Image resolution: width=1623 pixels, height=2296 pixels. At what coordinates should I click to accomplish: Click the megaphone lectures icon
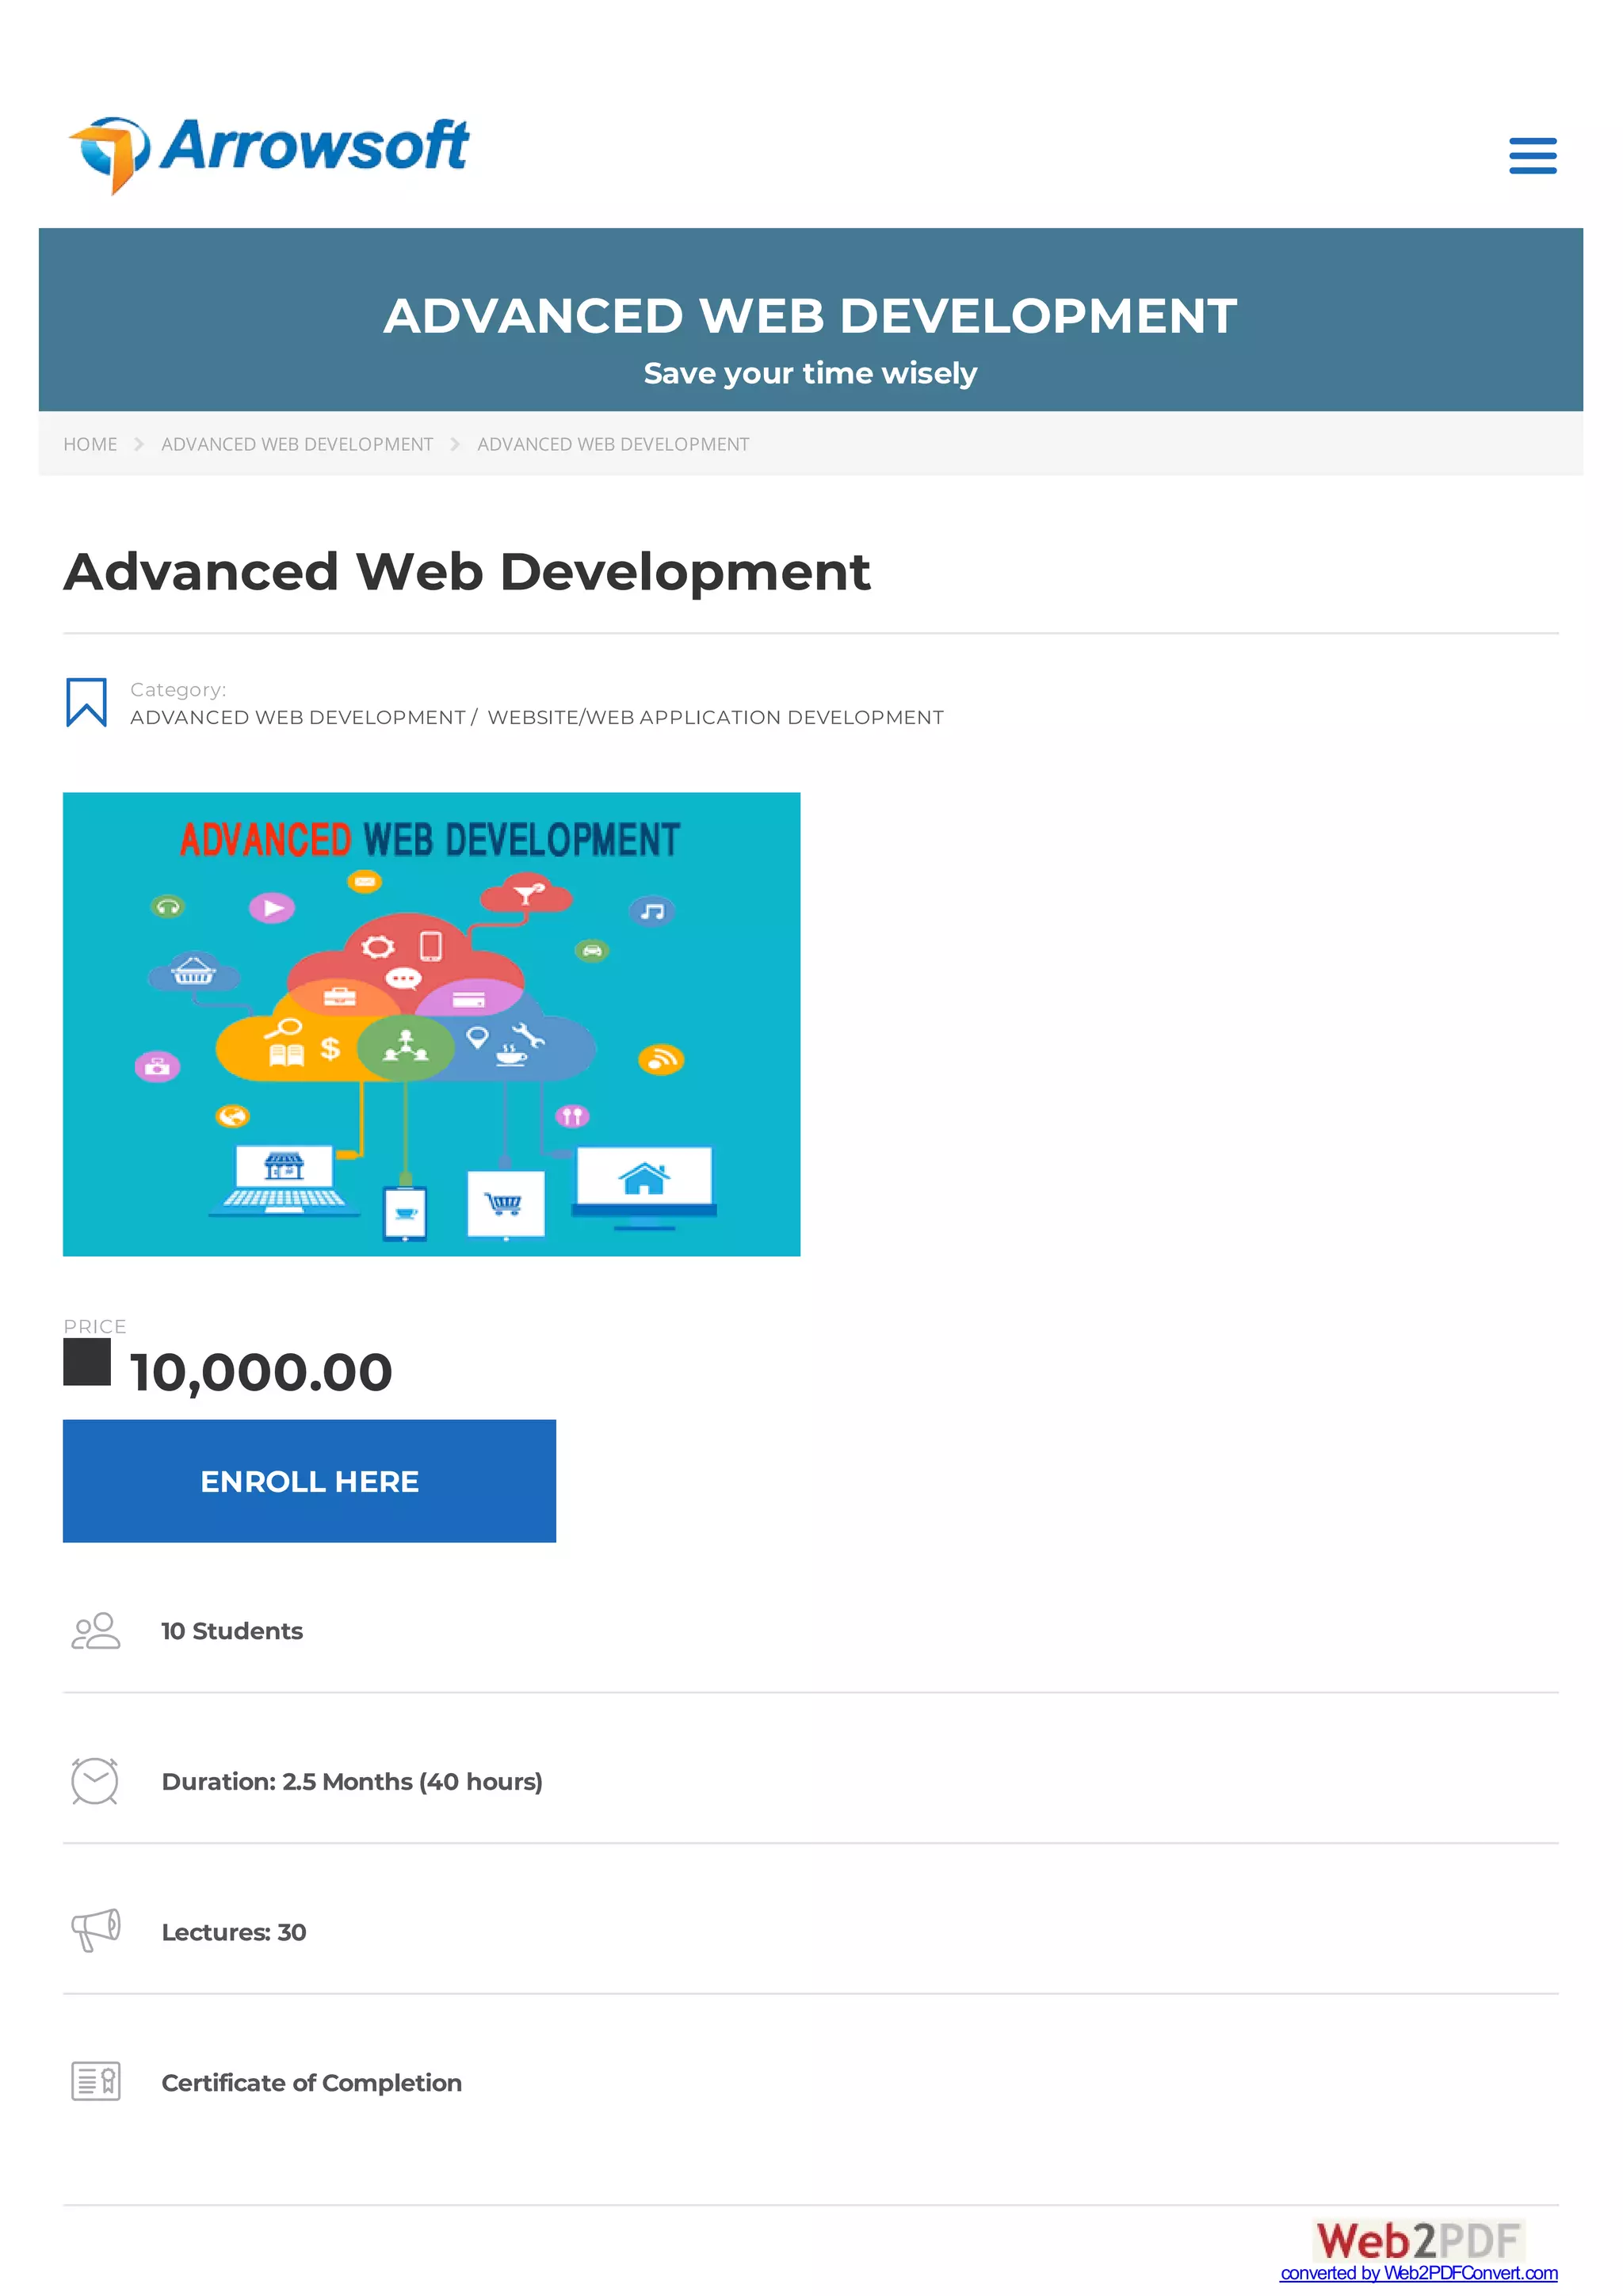pyautogui.click(x=95, y=1931)
